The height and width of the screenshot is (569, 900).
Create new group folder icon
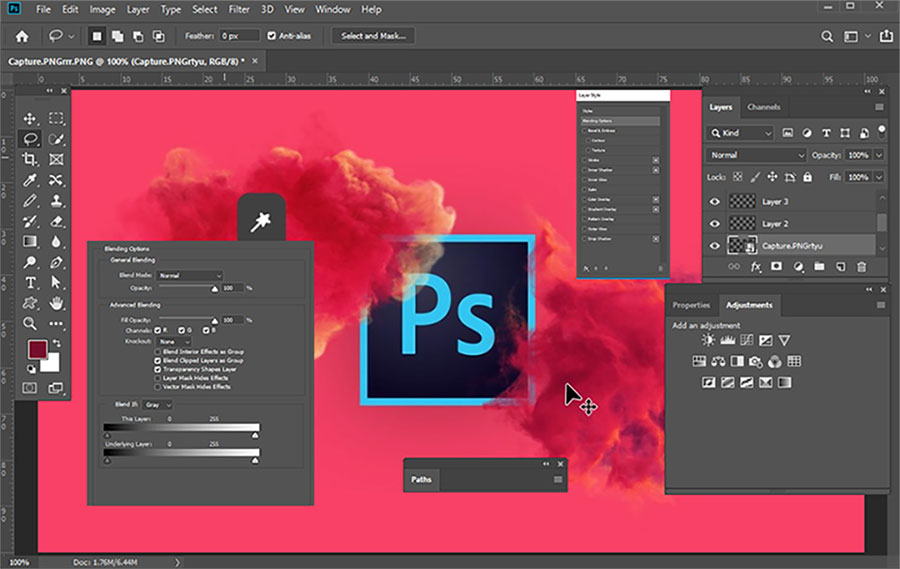click(x=819, y=266)
